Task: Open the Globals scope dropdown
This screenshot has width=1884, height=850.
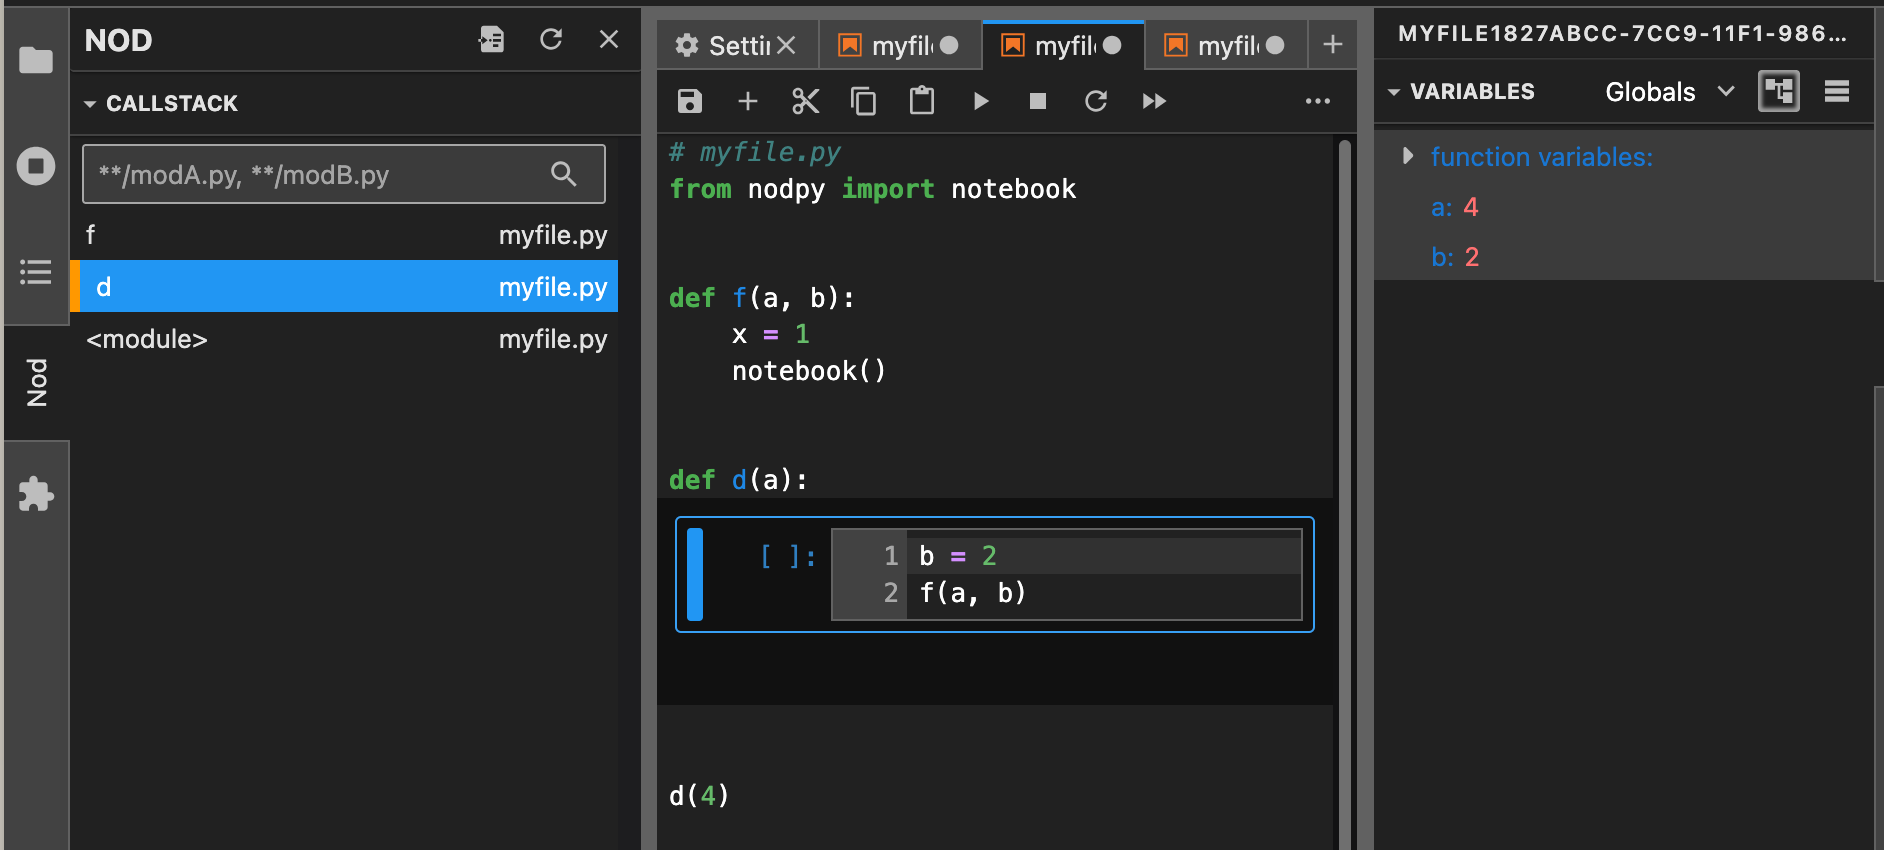Action: (x=1669, y=92)
